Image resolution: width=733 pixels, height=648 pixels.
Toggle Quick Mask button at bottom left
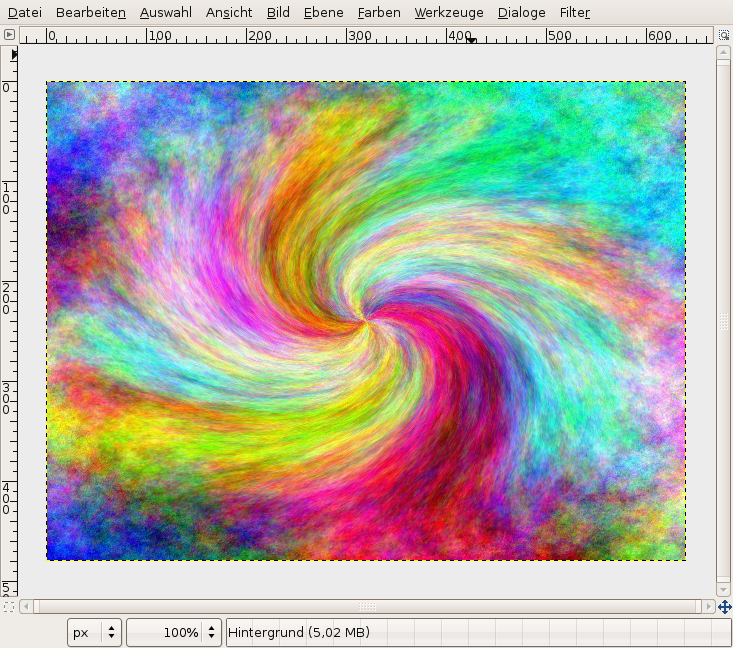click(x=9, y=607)
